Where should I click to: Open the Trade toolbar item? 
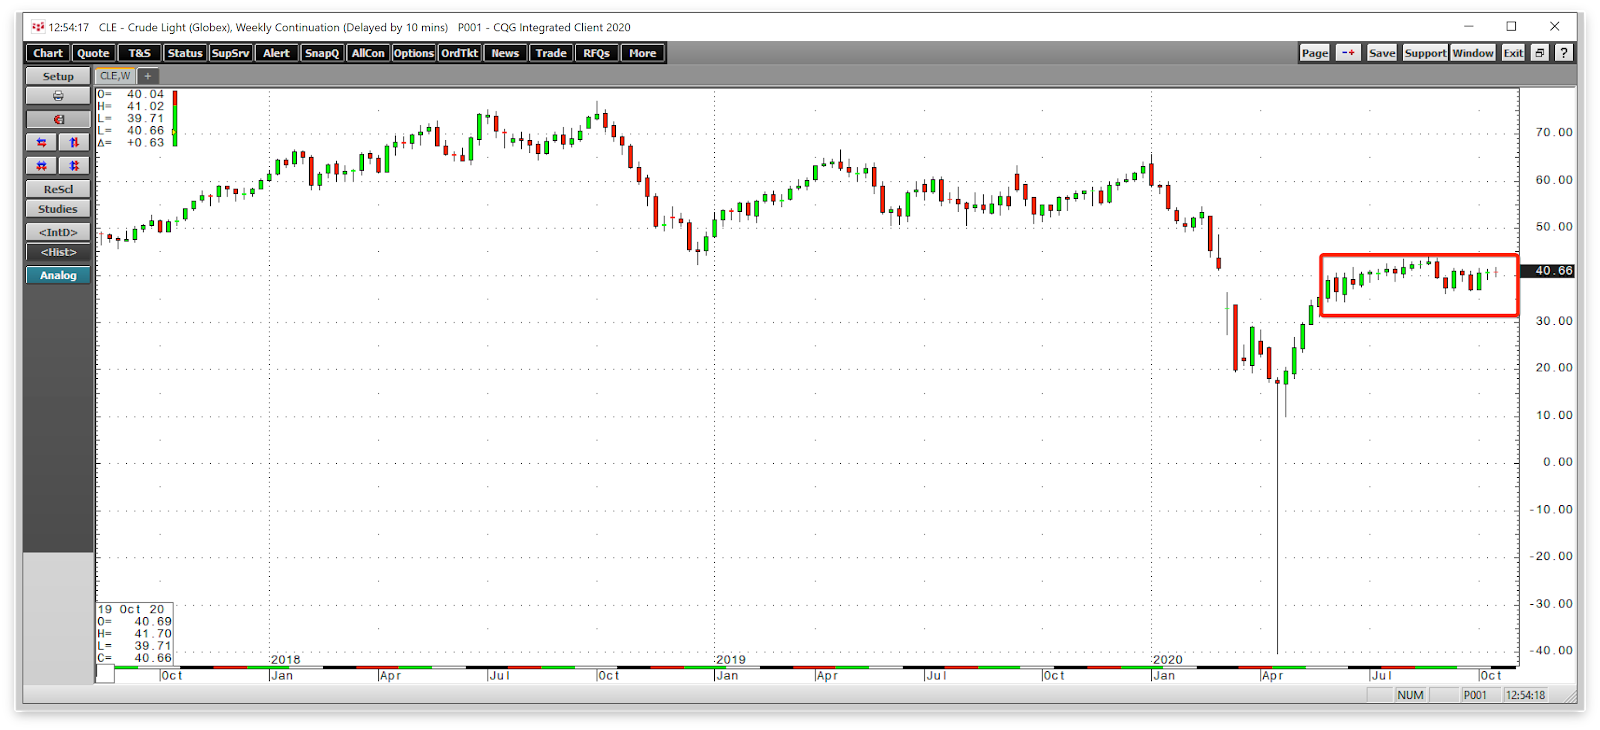click(x=551, y=53)
